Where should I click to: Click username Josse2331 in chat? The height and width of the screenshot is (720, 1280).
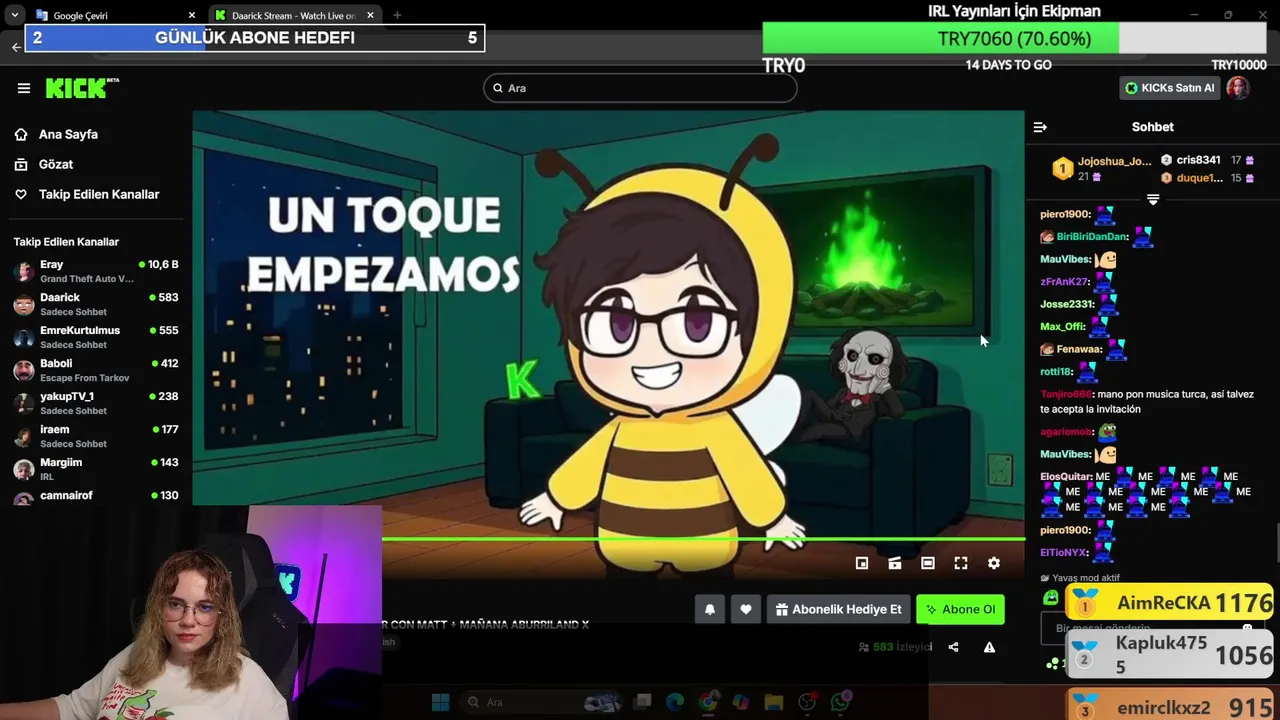click(x=1067, y=304)
